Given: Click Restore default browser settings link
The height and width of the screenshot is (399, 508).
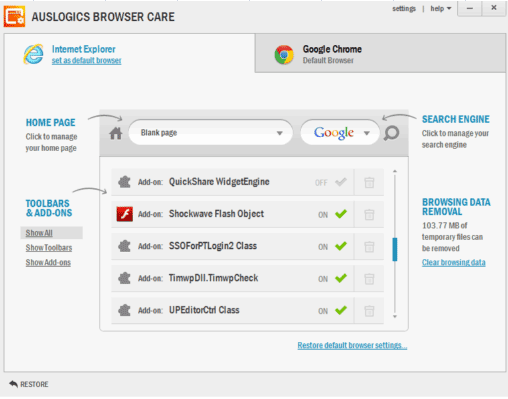Looking at the screenshot, I should [352, 345].
